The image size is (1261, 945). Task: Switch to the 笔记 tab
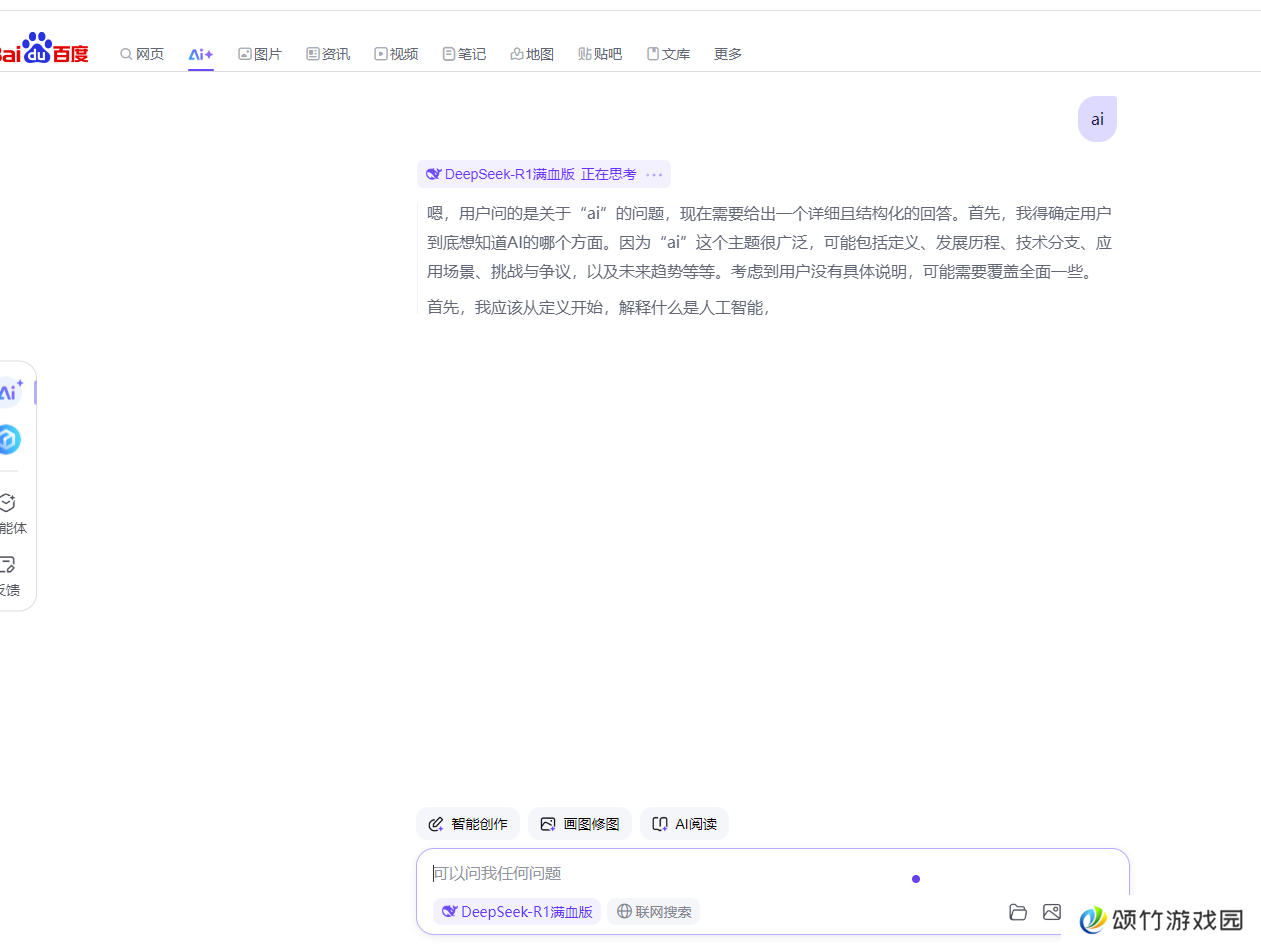[464, 54]
